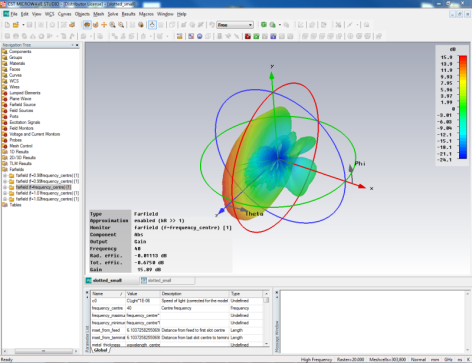Viewport: 472px width, 363px height.
Task: Select TLM Results tree item
Action: (20, 164)
